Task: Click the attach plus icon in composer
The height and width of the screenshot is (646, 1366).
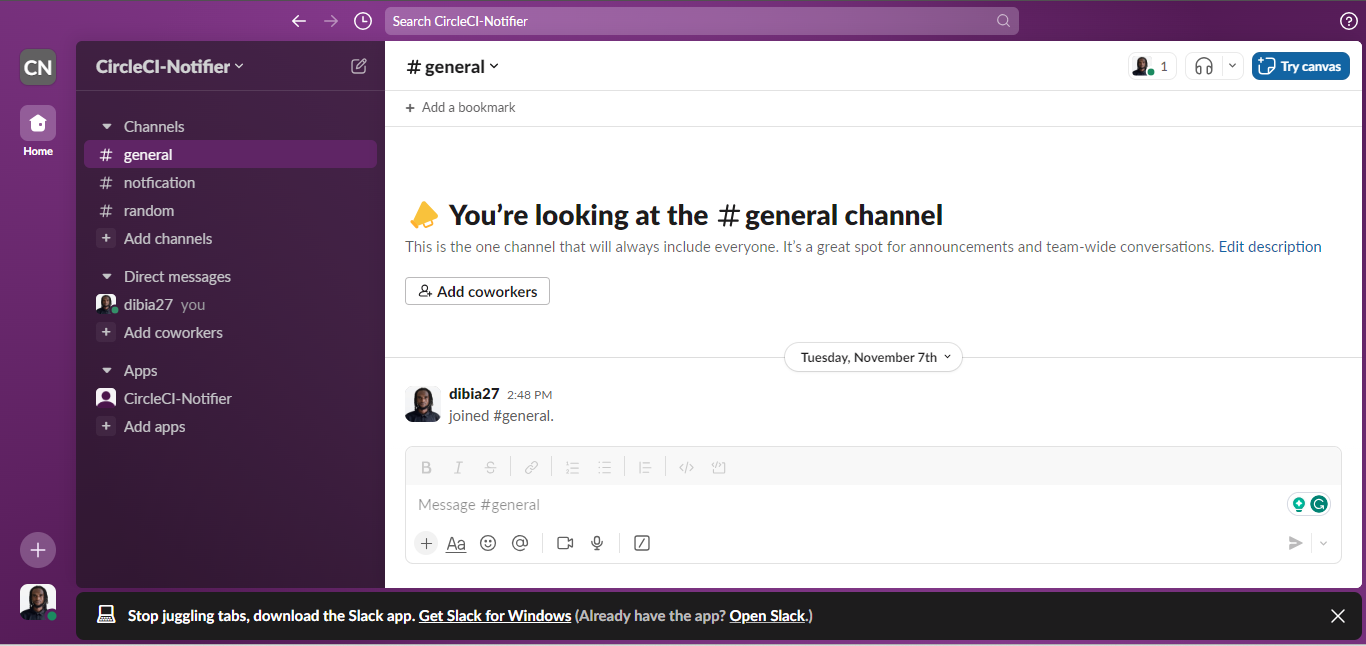Action: [426, 543]
